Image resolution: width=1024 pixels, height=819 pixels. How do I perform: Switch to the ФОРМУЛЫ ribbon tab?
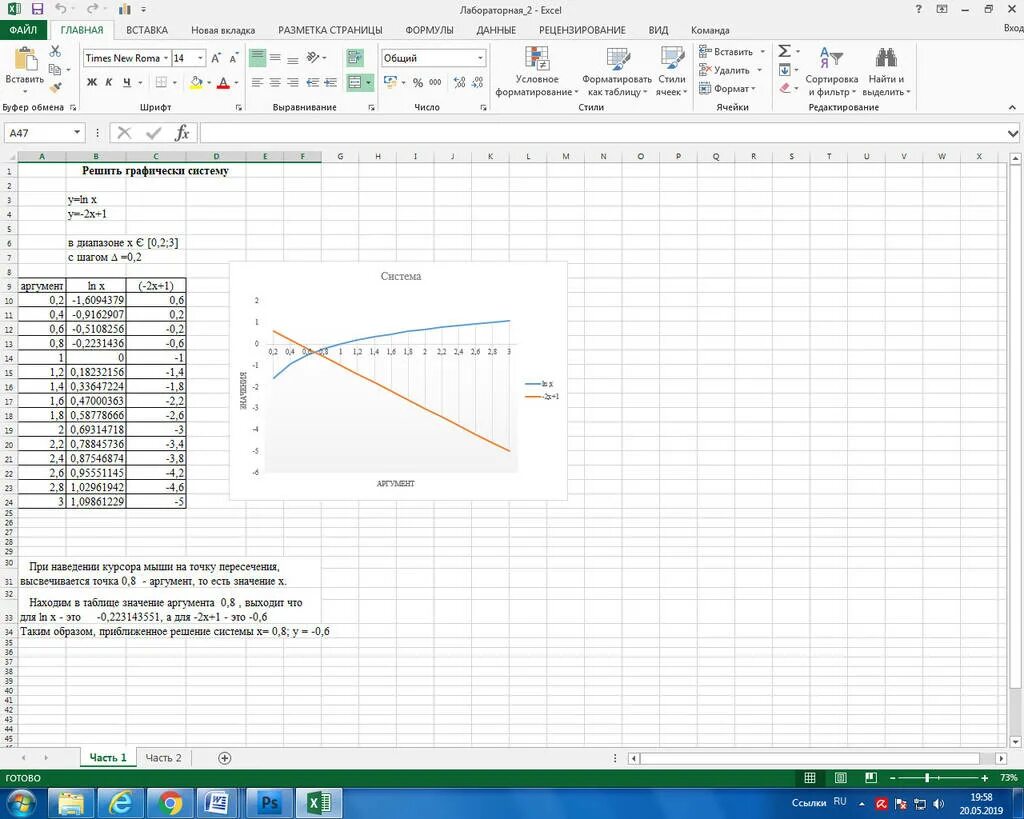pos(429,30)
